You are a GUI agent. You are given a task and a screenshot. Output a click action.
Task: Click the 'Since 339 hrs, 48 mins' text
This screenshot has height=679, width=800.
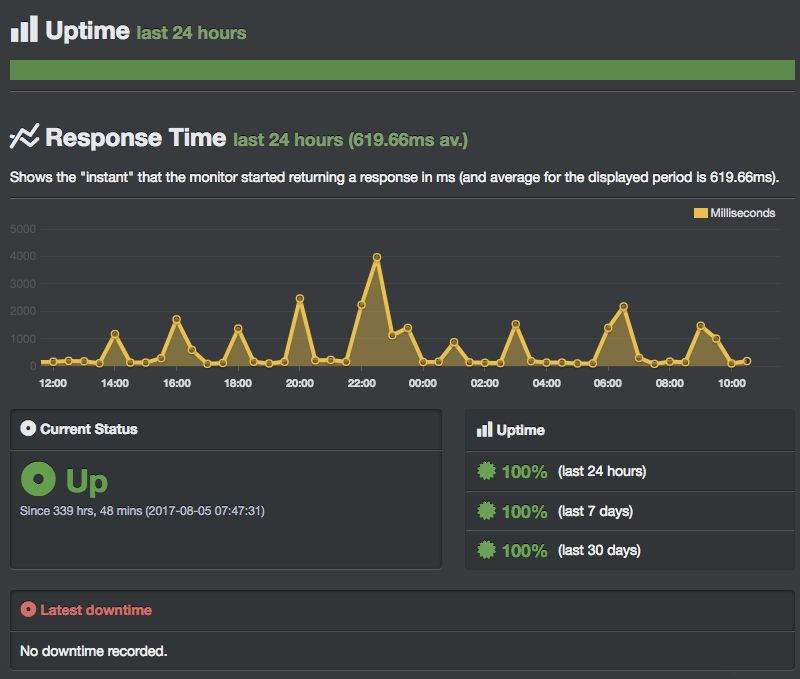142,511
